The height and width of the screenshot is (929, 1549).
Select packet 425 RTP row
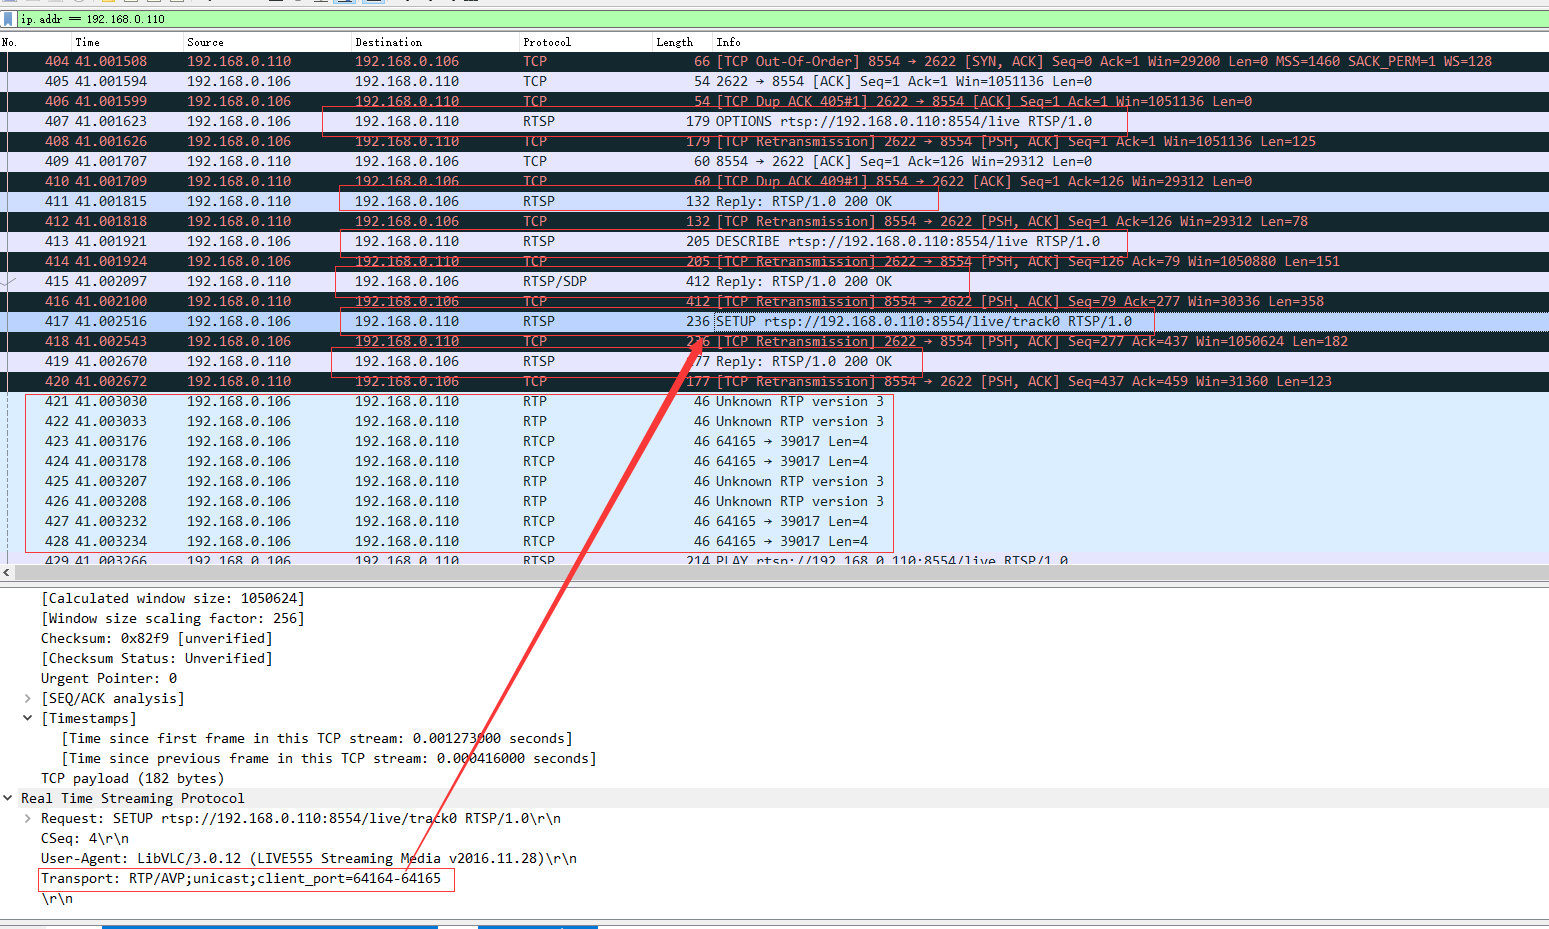[774, 481]
